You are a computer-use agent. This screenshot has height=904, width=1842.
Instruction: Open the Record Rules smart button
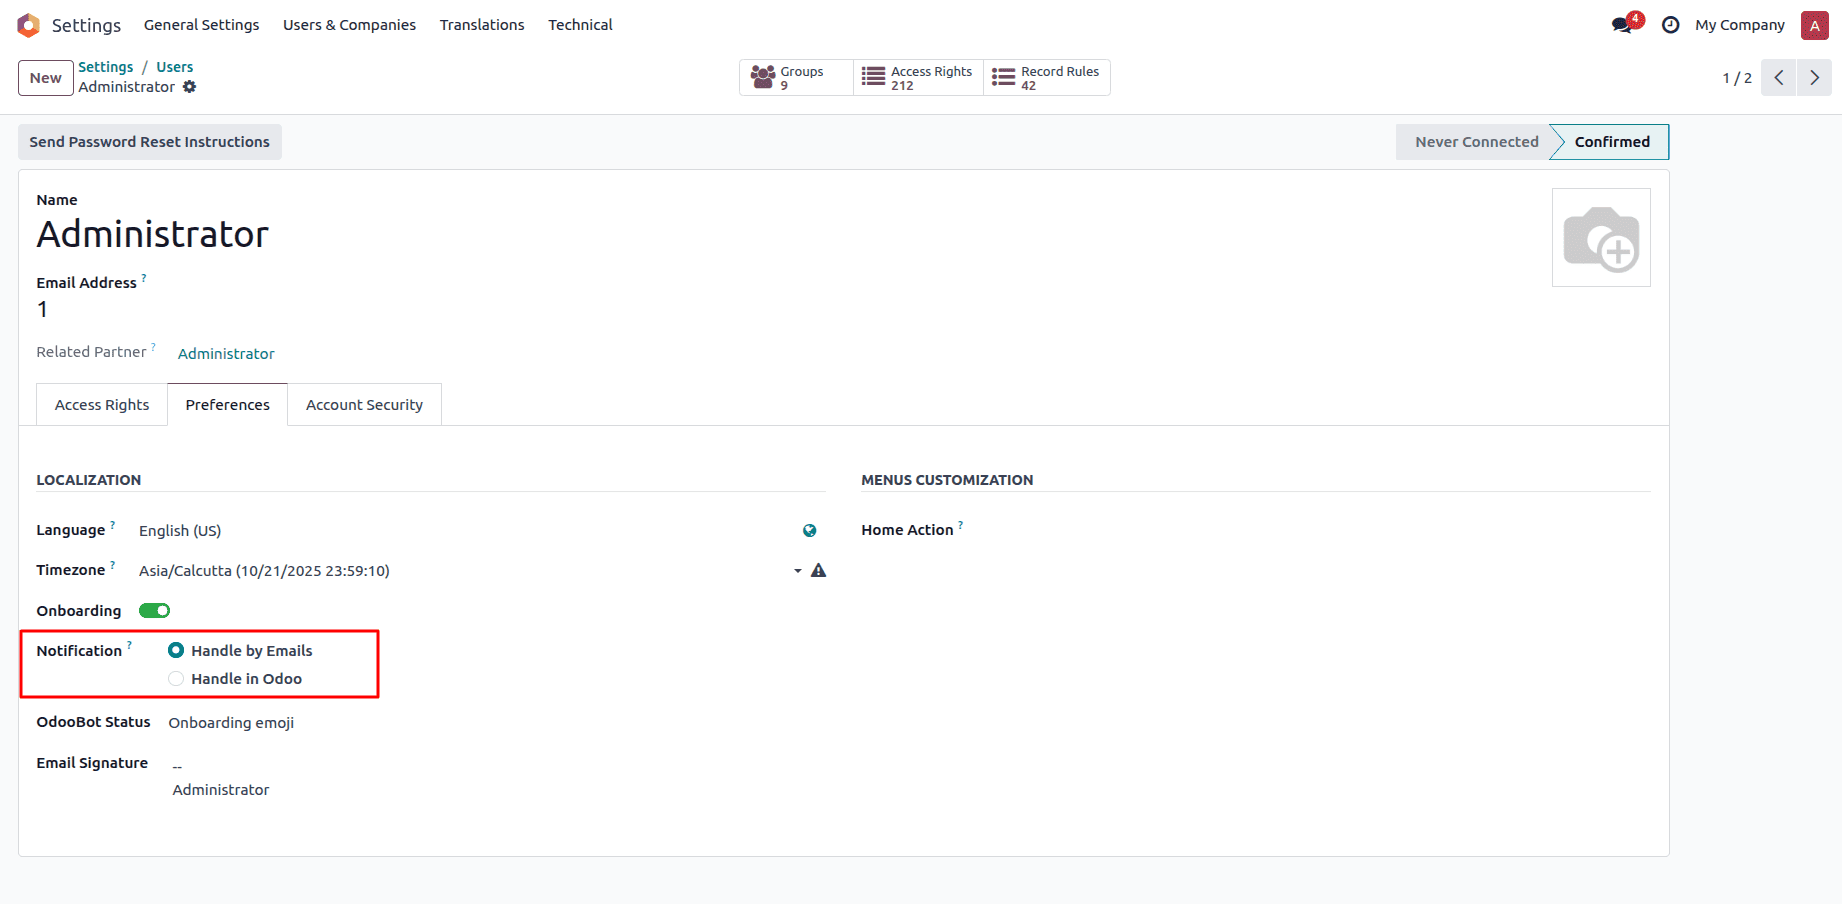(1046, 77)
